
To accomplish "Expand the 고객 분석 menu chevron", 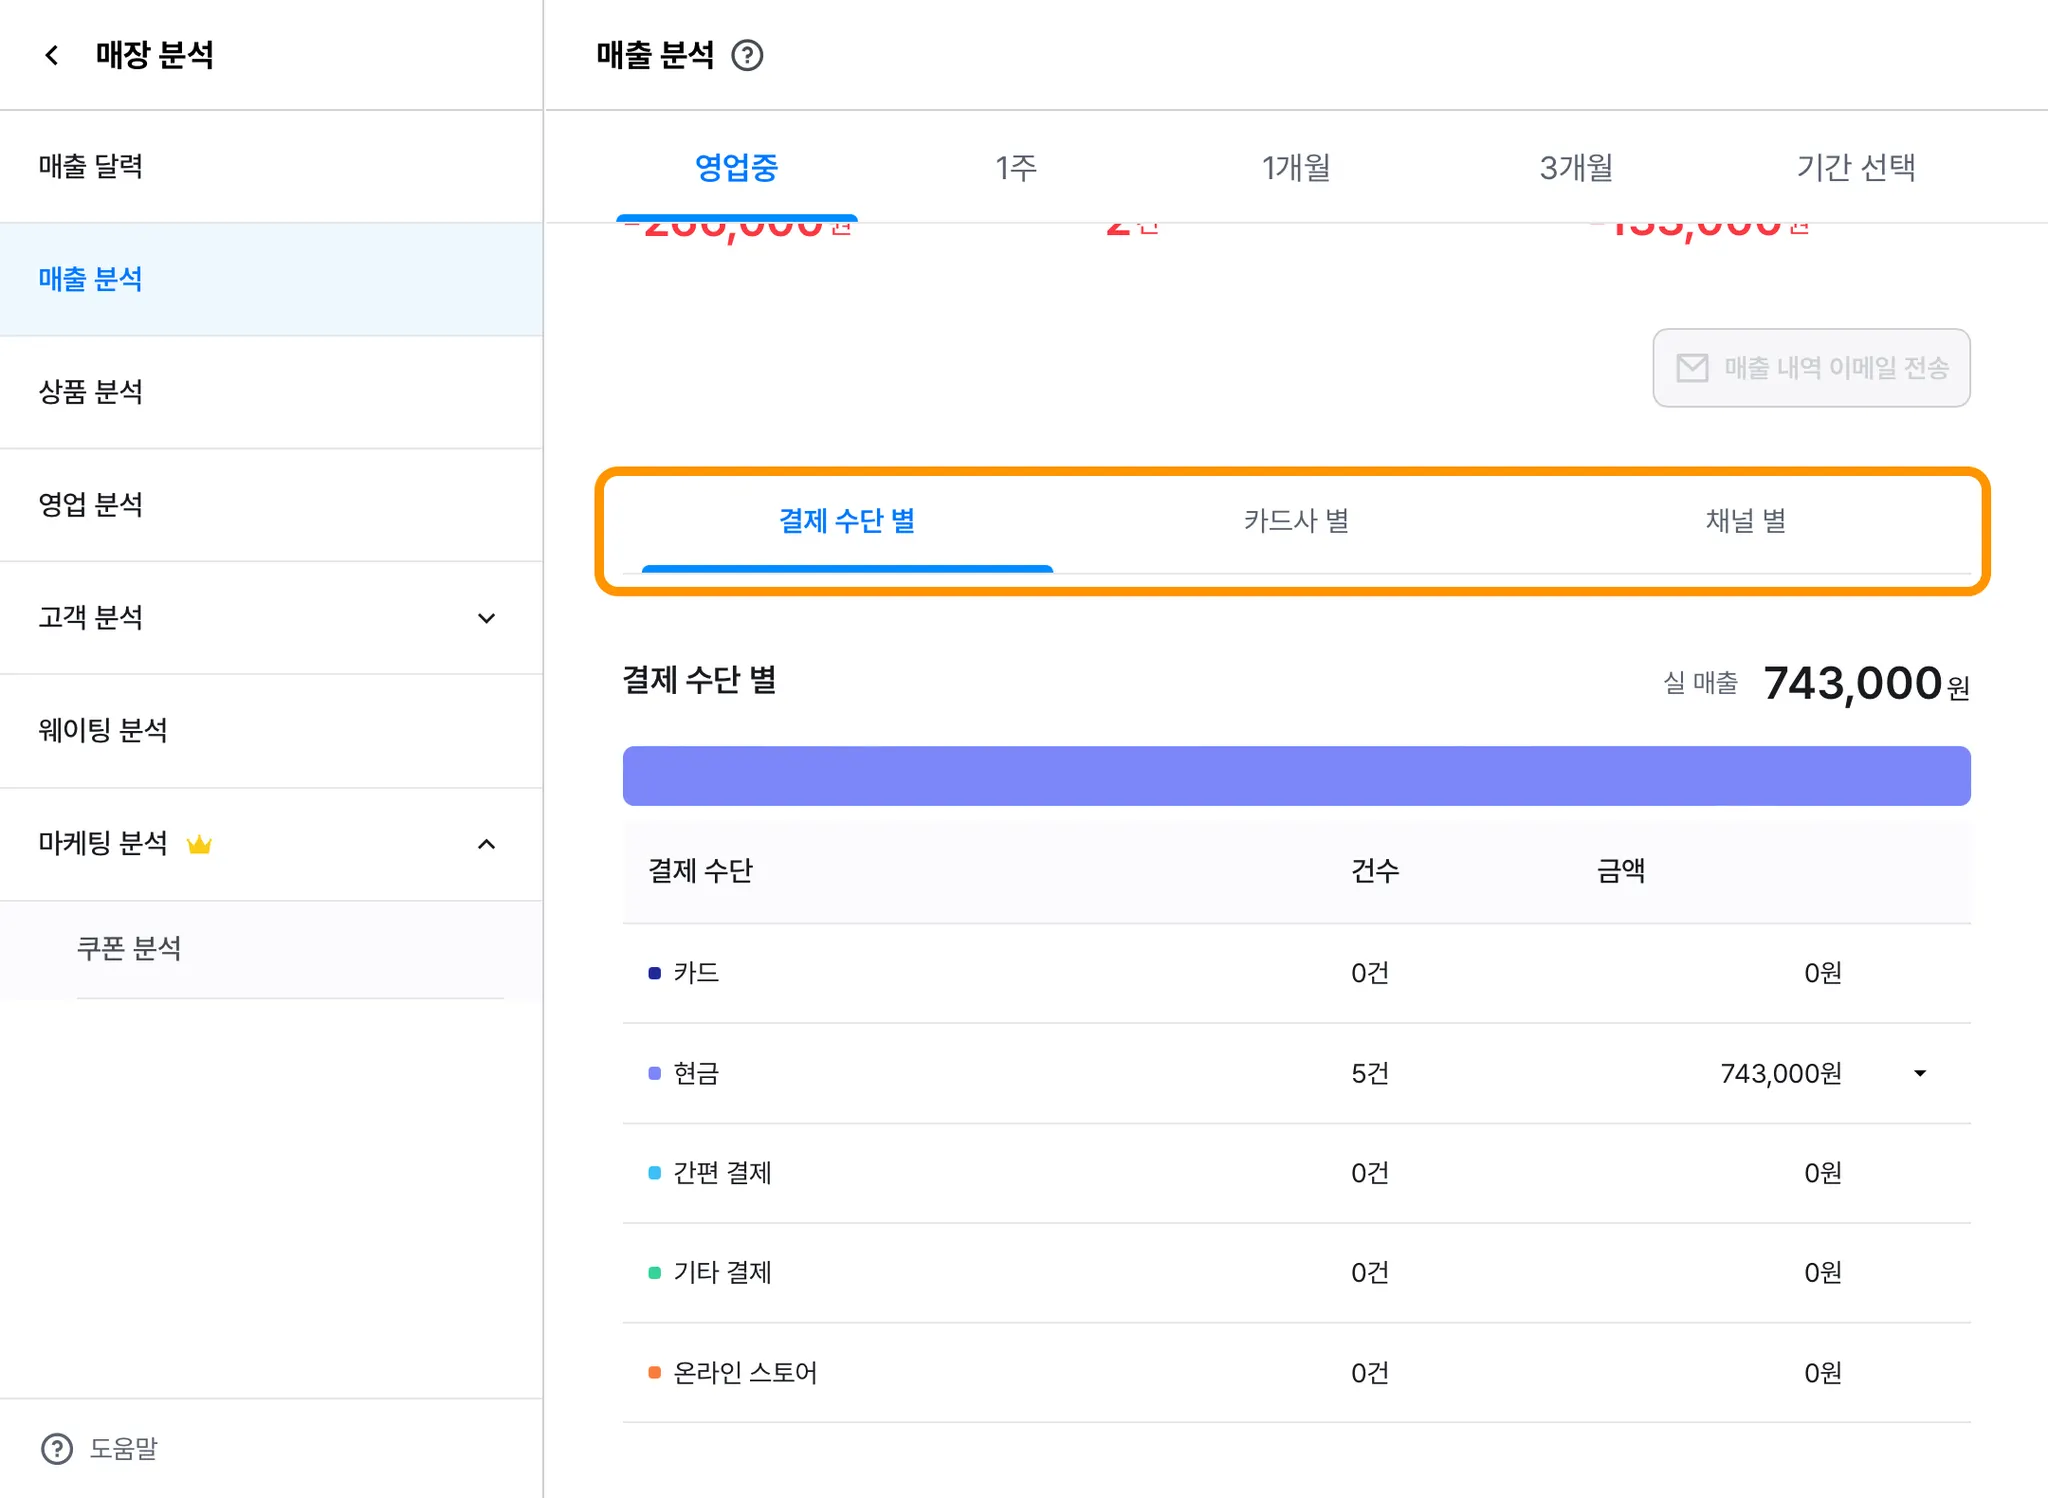I will coord(486,618).
